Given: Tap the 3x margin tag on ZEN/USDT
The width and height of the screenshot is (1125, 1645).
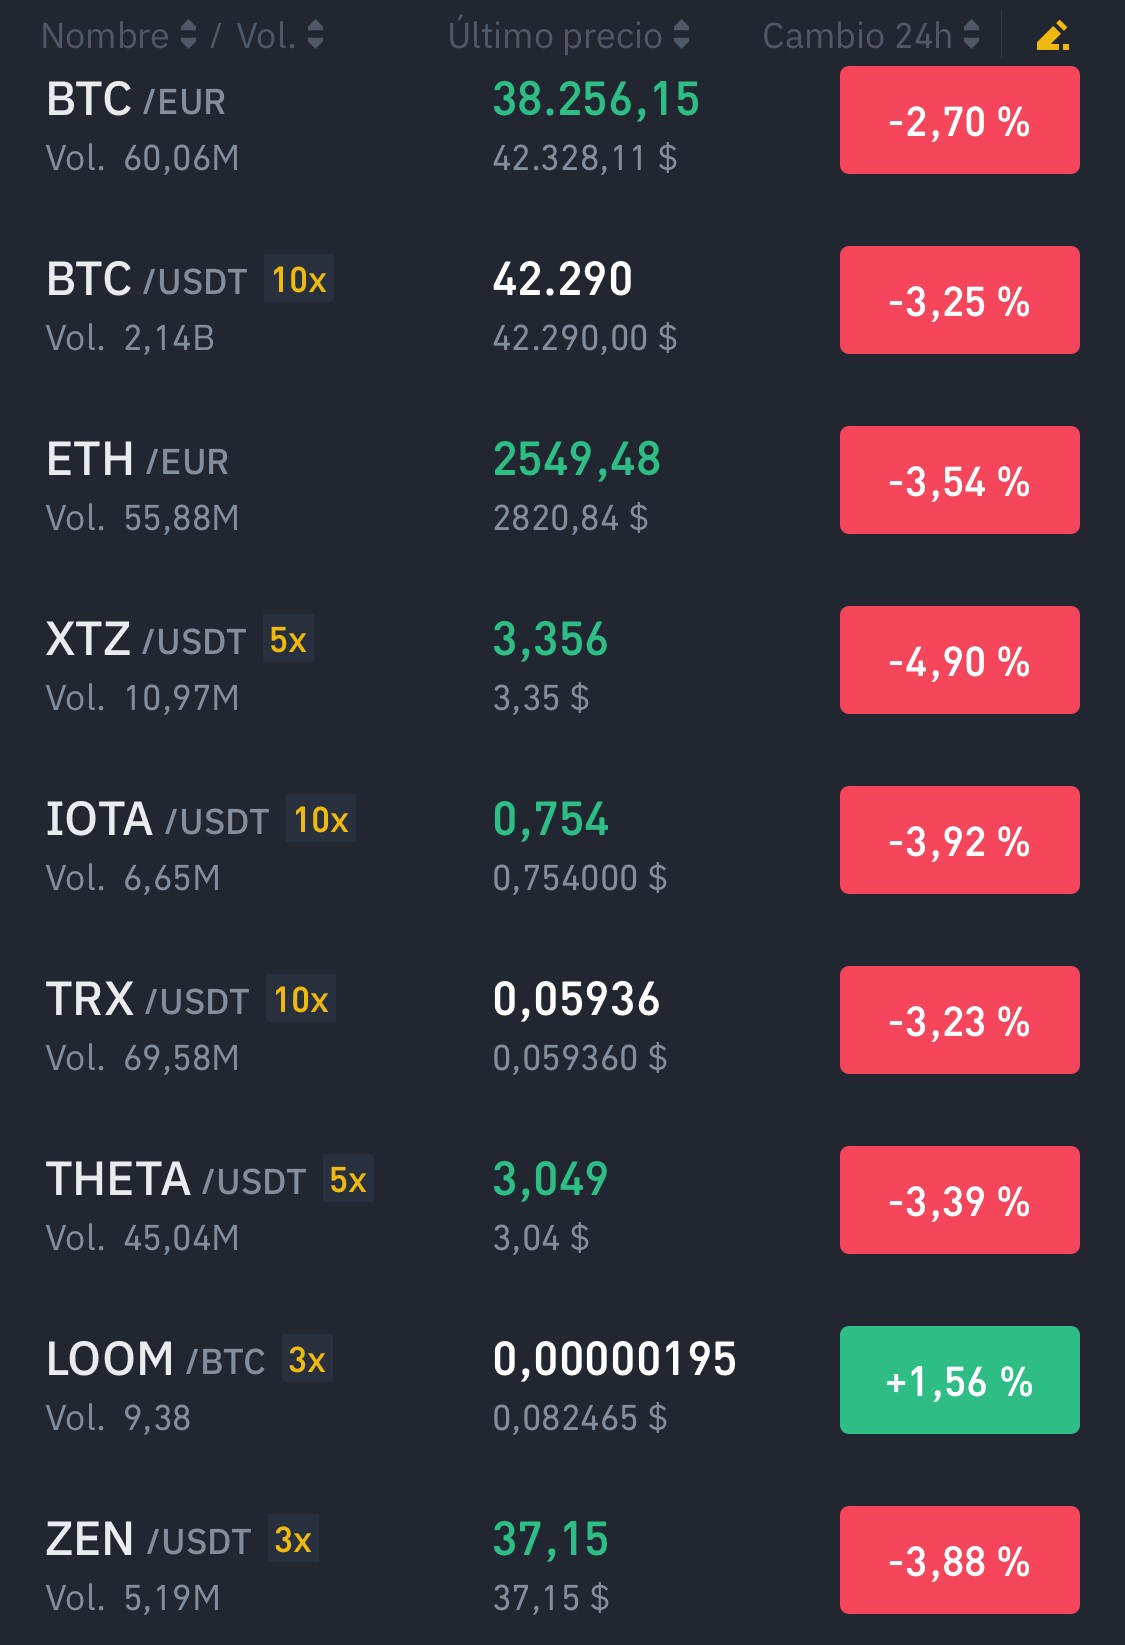Looking at the screenshot, I should (x=293, y=1539).
